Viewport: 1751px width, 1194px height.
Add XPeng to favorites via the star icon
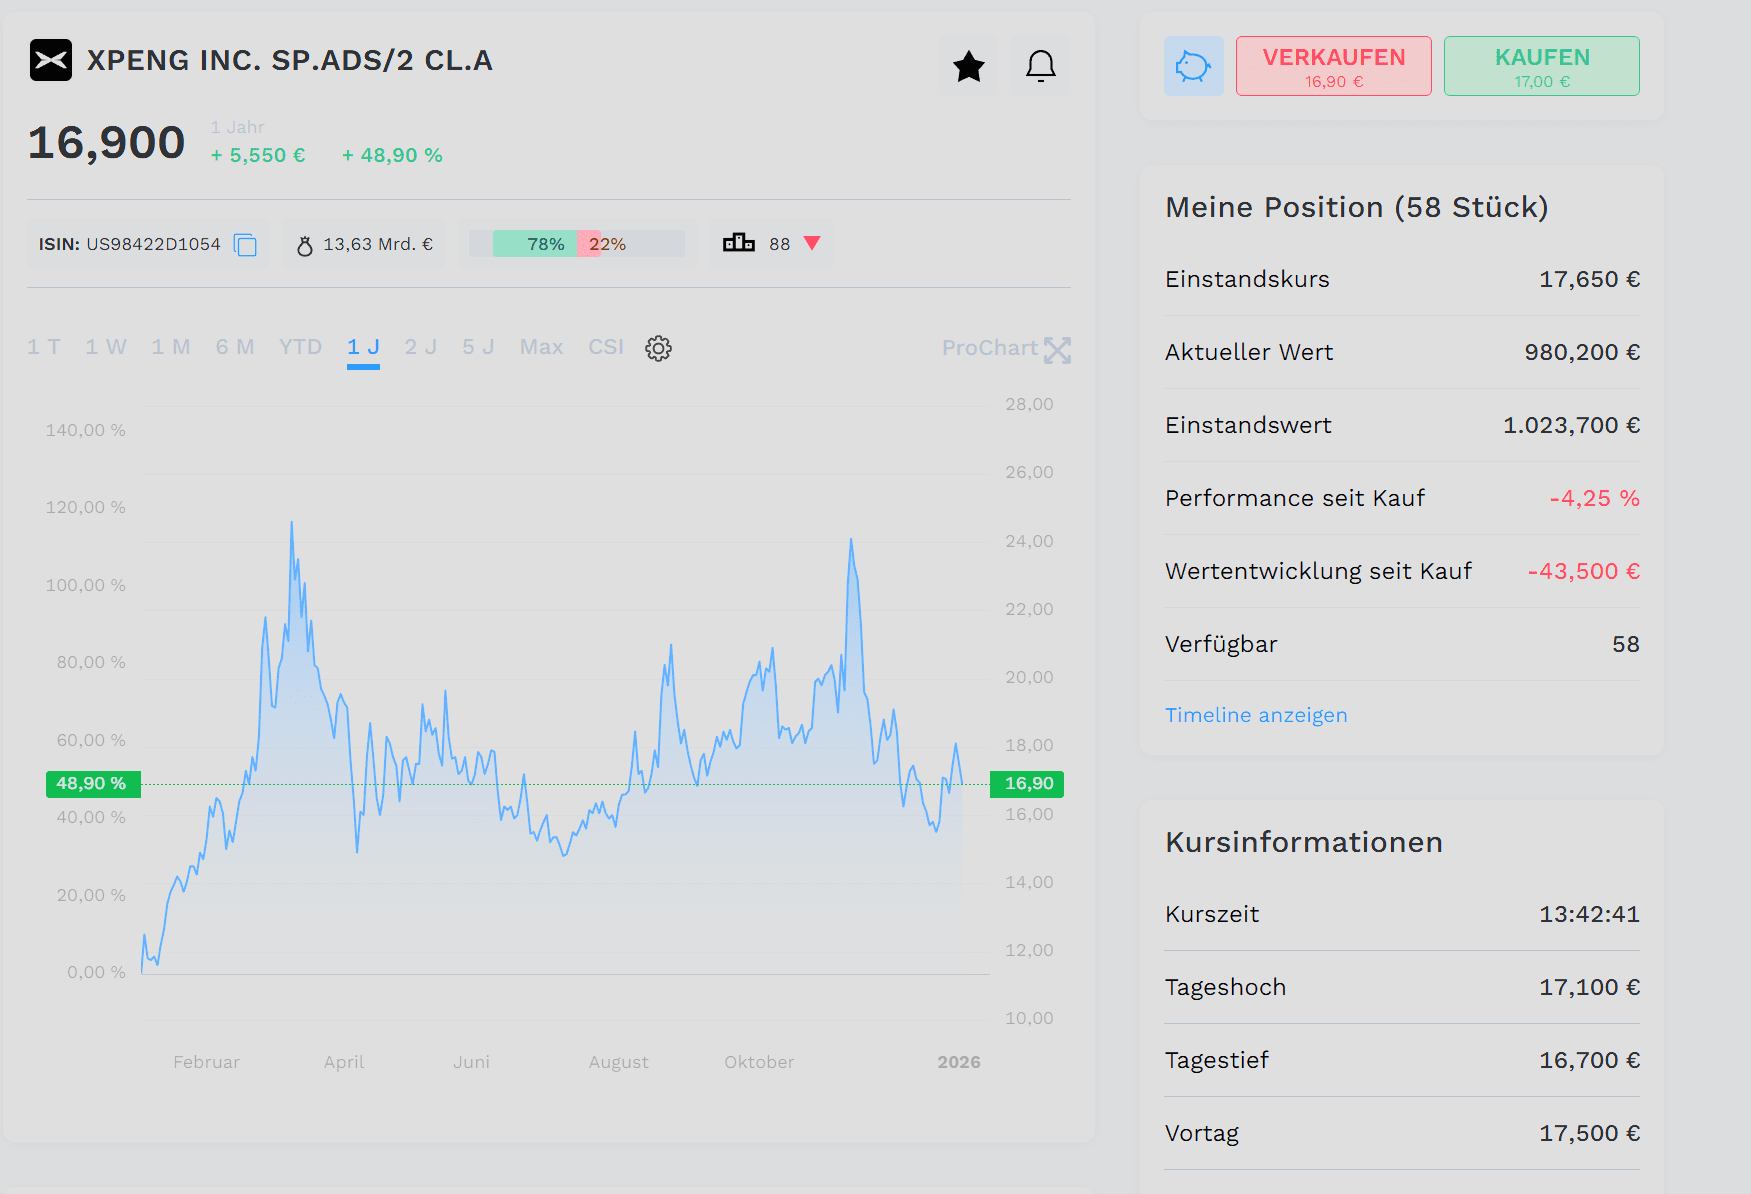(x=968, y=66)
